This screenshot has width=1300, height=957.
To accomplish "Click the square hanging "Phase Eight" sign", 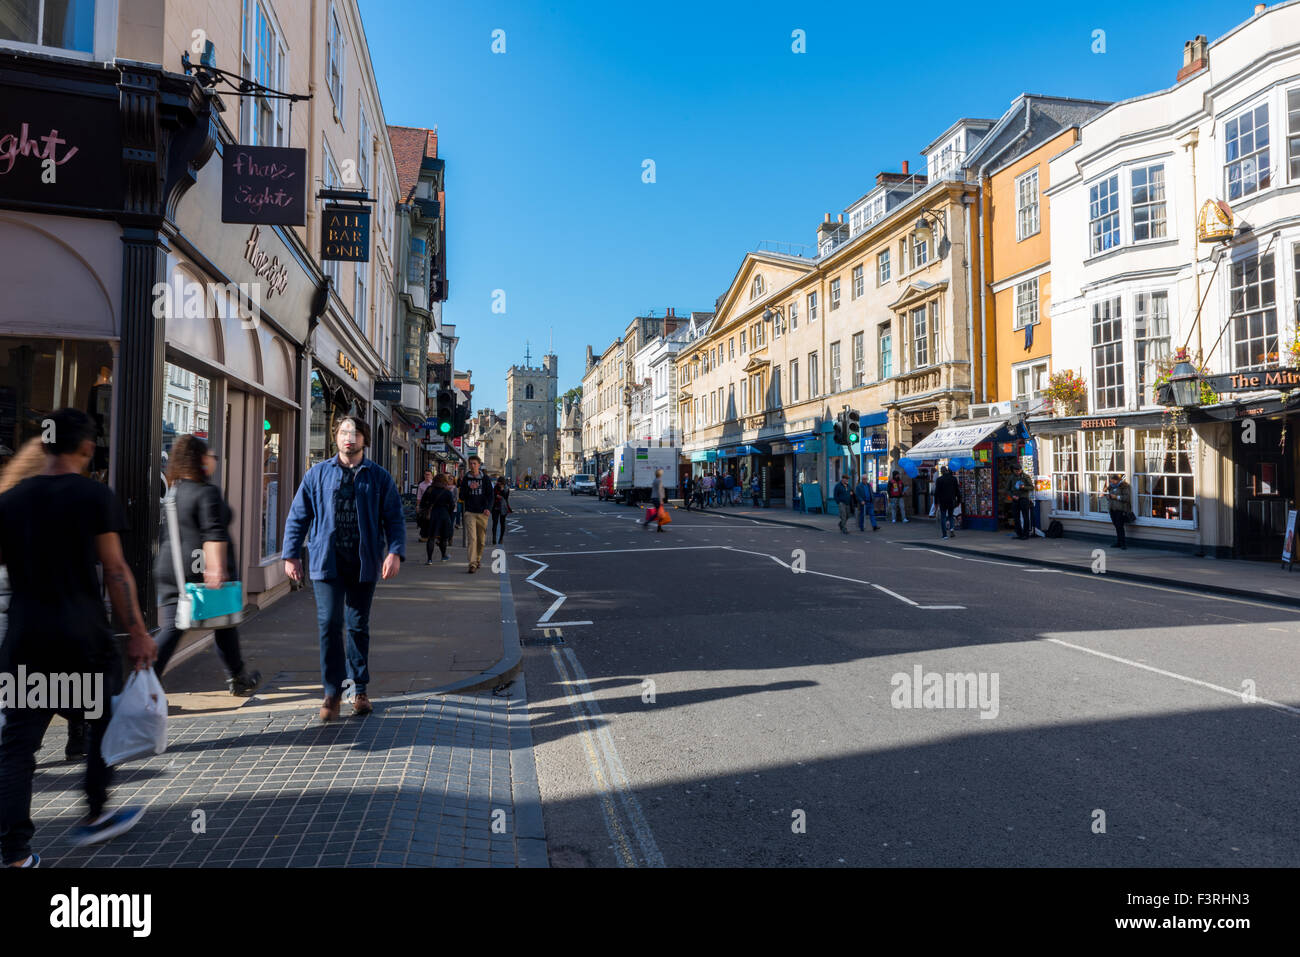I will pyautogui.click(x=264, y=185).
